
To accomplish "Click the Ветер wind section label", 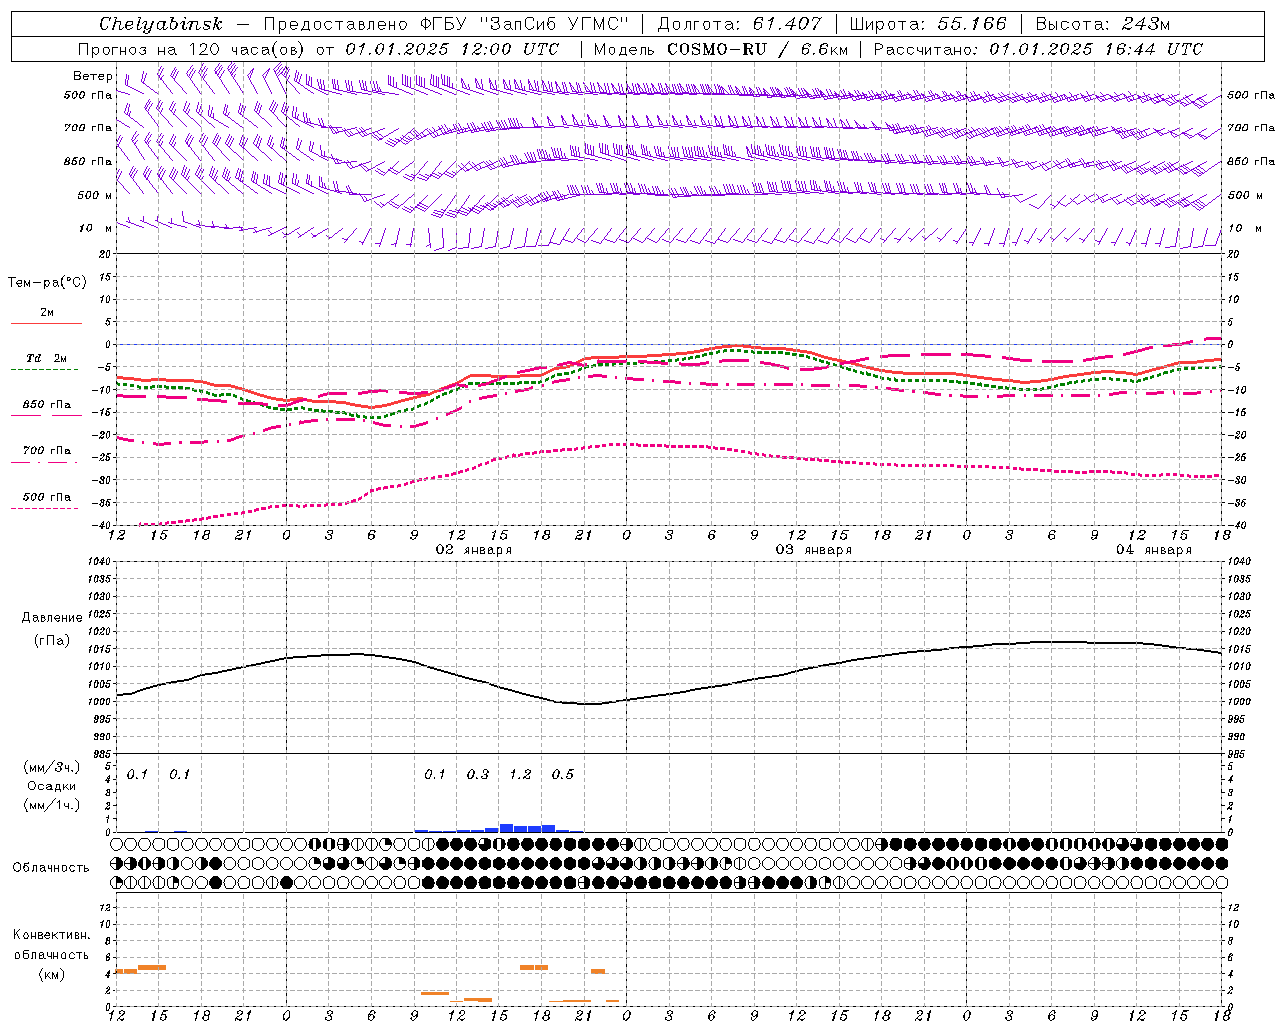I will coord(93,76).
